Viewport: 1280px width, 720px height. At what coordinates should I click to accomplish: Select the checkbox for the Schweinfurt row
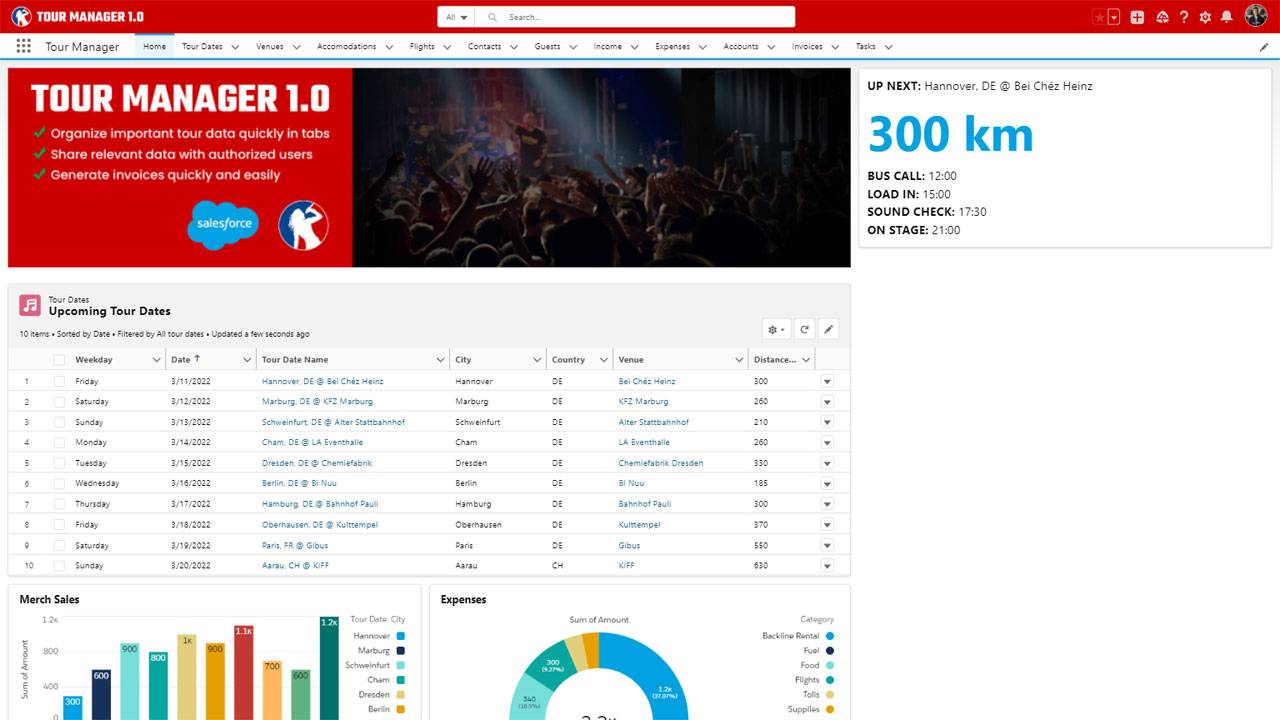click(x=59, y=422)
